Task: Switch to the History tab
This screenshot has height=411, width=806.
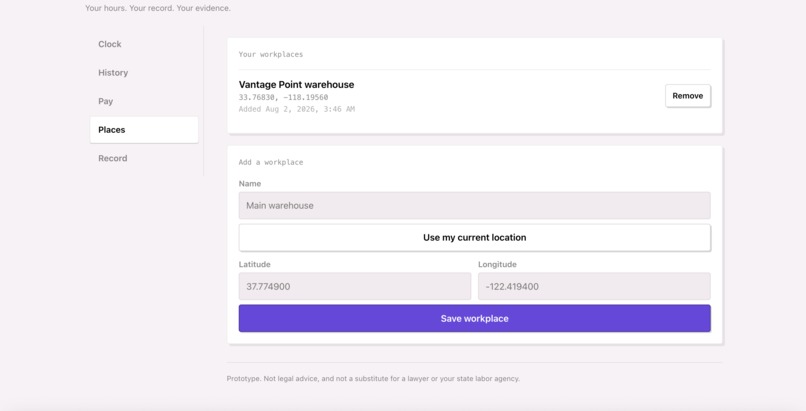Action: pos(144,73)
